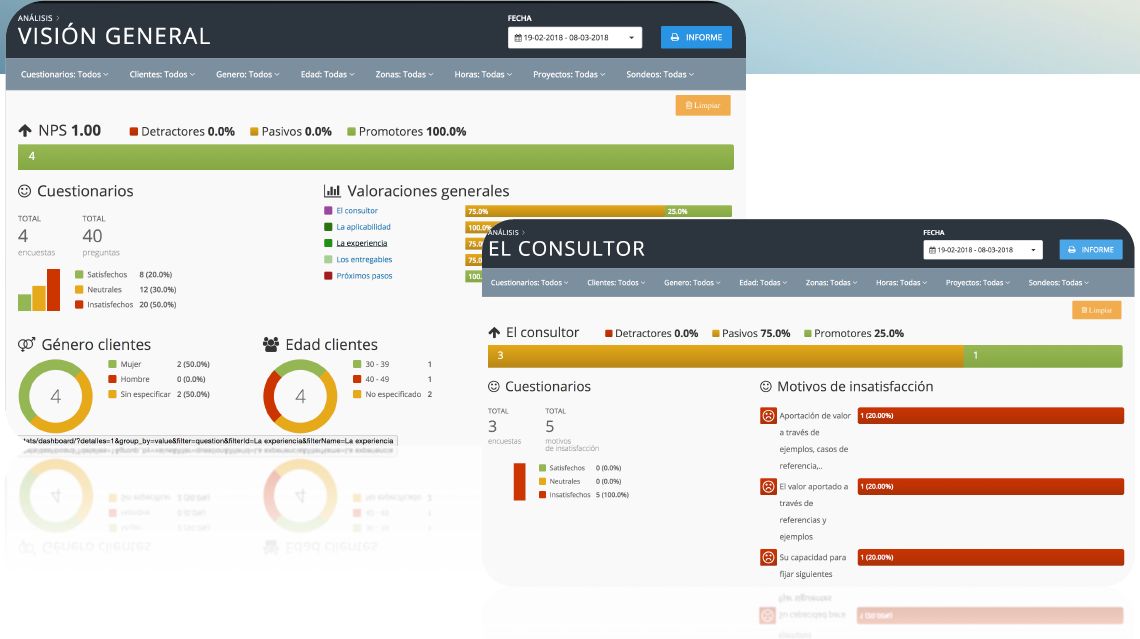Click smiley icon beside Motivos de insatisfacción
This screenshot has height=639, width=1140.
[x=766, y=387]
